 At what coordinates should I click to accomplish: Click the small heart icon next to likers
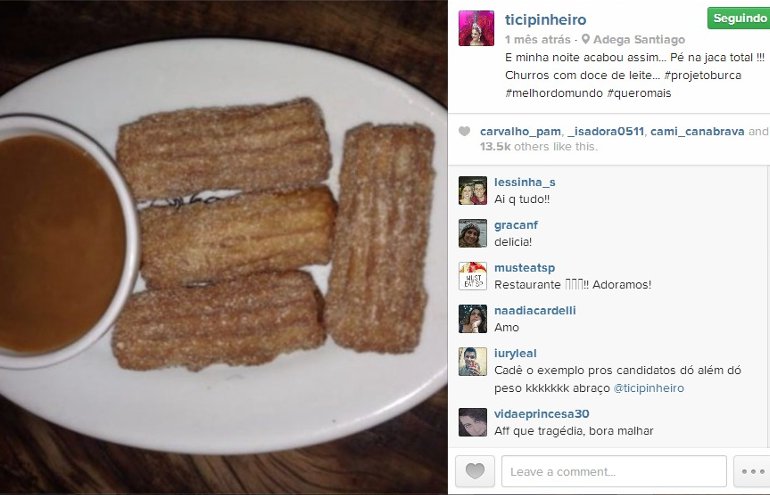click(464, 131)
